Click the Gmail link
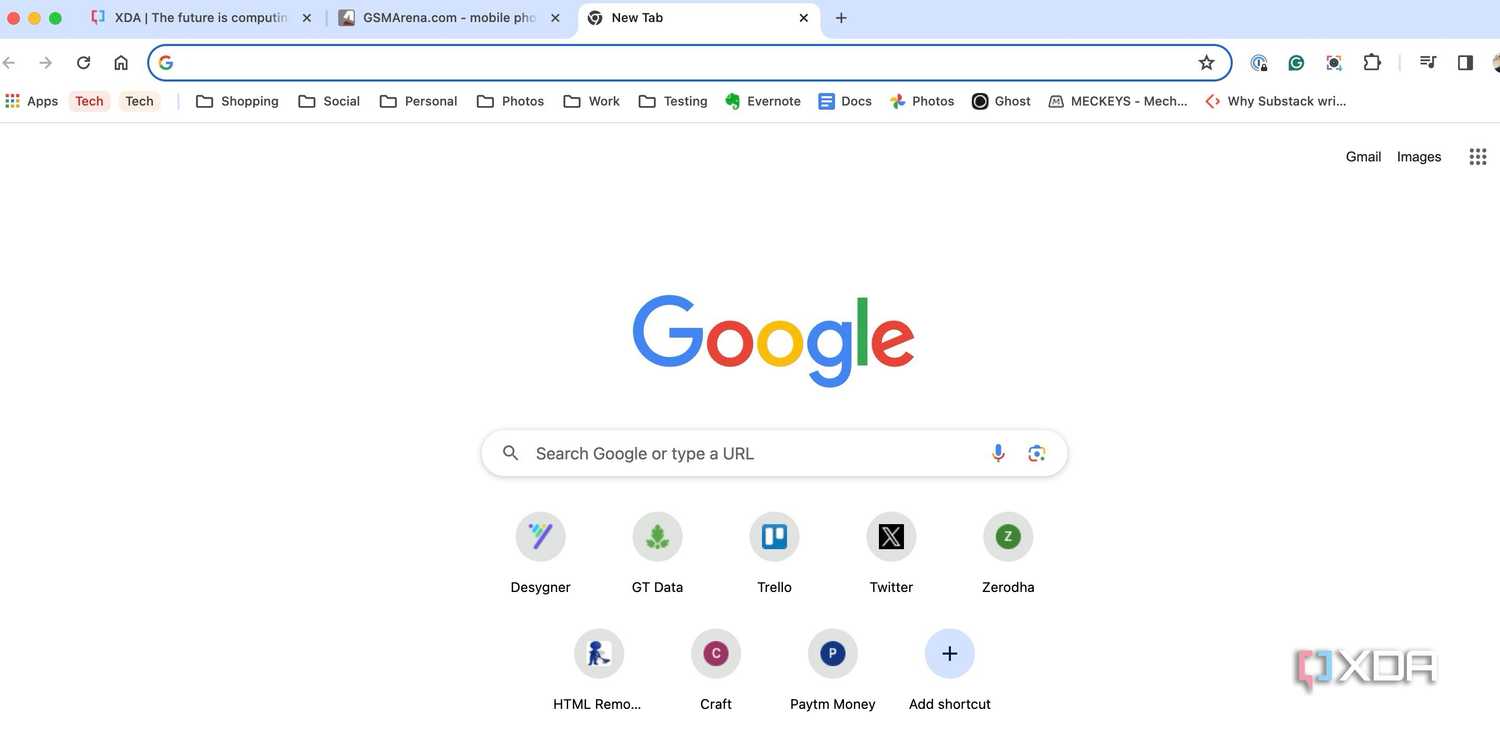This screenshot has width=1500, height=756. tap(1363, 157)
